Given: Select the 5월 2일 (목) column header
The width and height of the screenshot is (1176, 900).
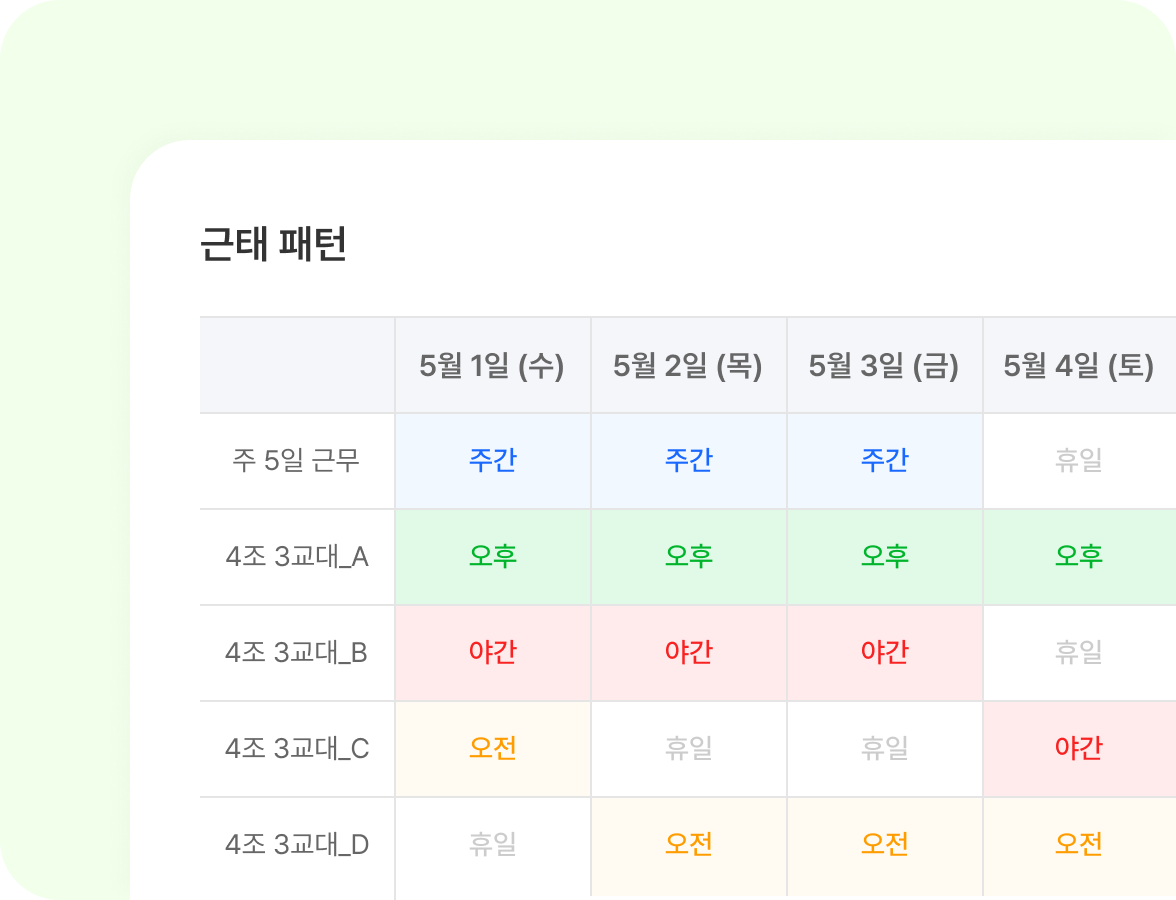Looking at the screenshot, I should (x=688, y=366).
